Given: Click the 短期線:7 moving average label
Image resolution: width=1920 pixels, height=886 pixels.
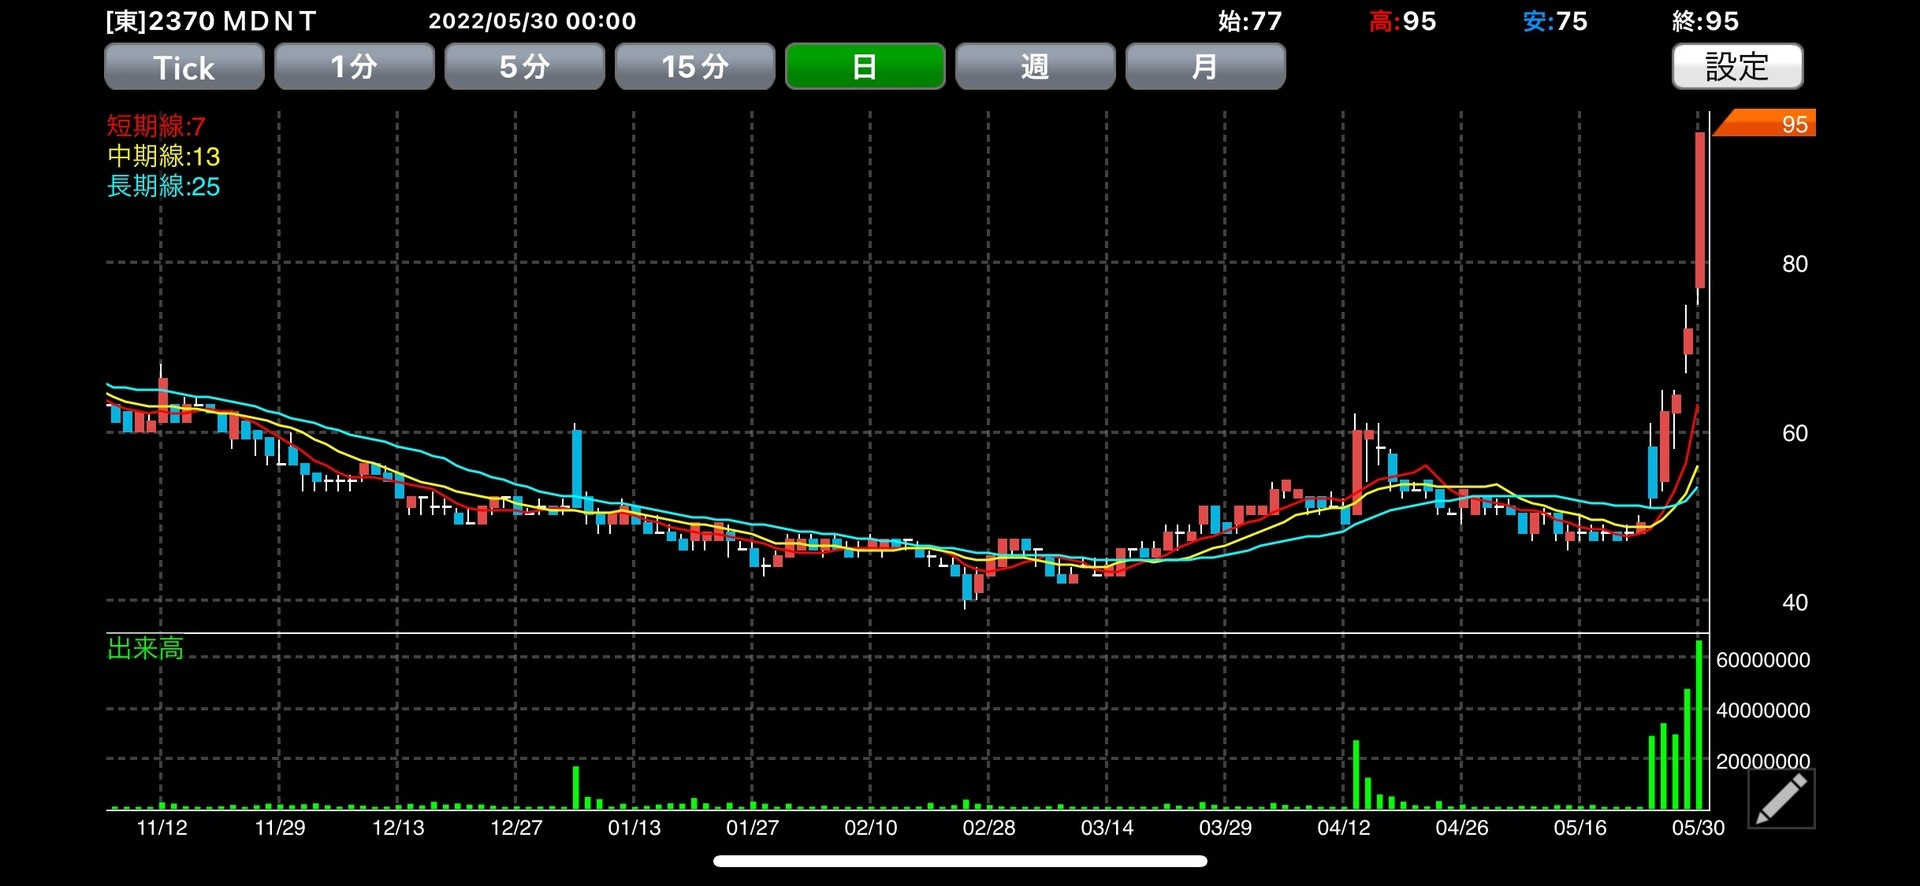Looking at the screenshot, I should [156, 126].
